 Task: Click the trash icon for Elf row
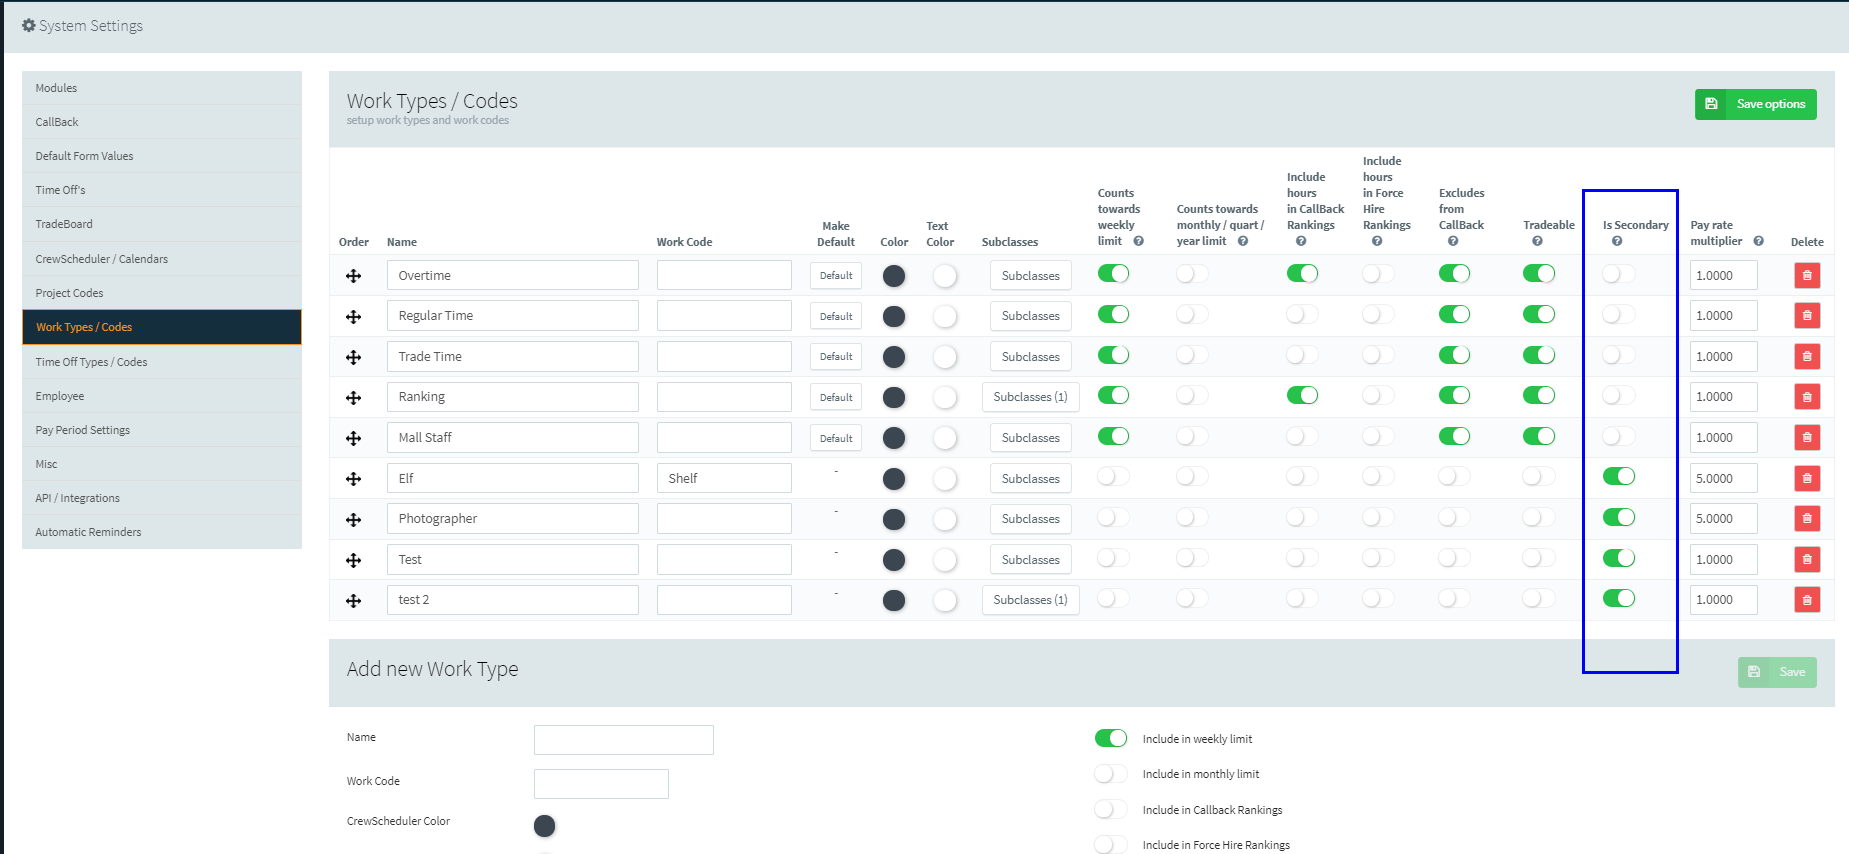1806,478
